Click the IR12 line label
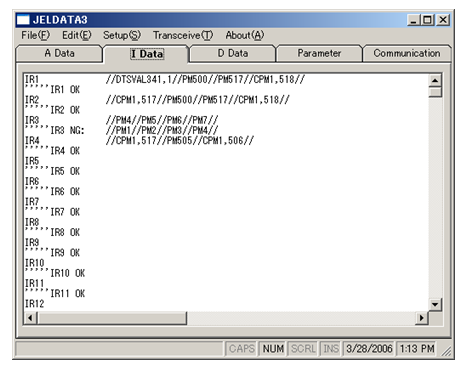Screen dimensions: 468x370 tap(35, 304)
